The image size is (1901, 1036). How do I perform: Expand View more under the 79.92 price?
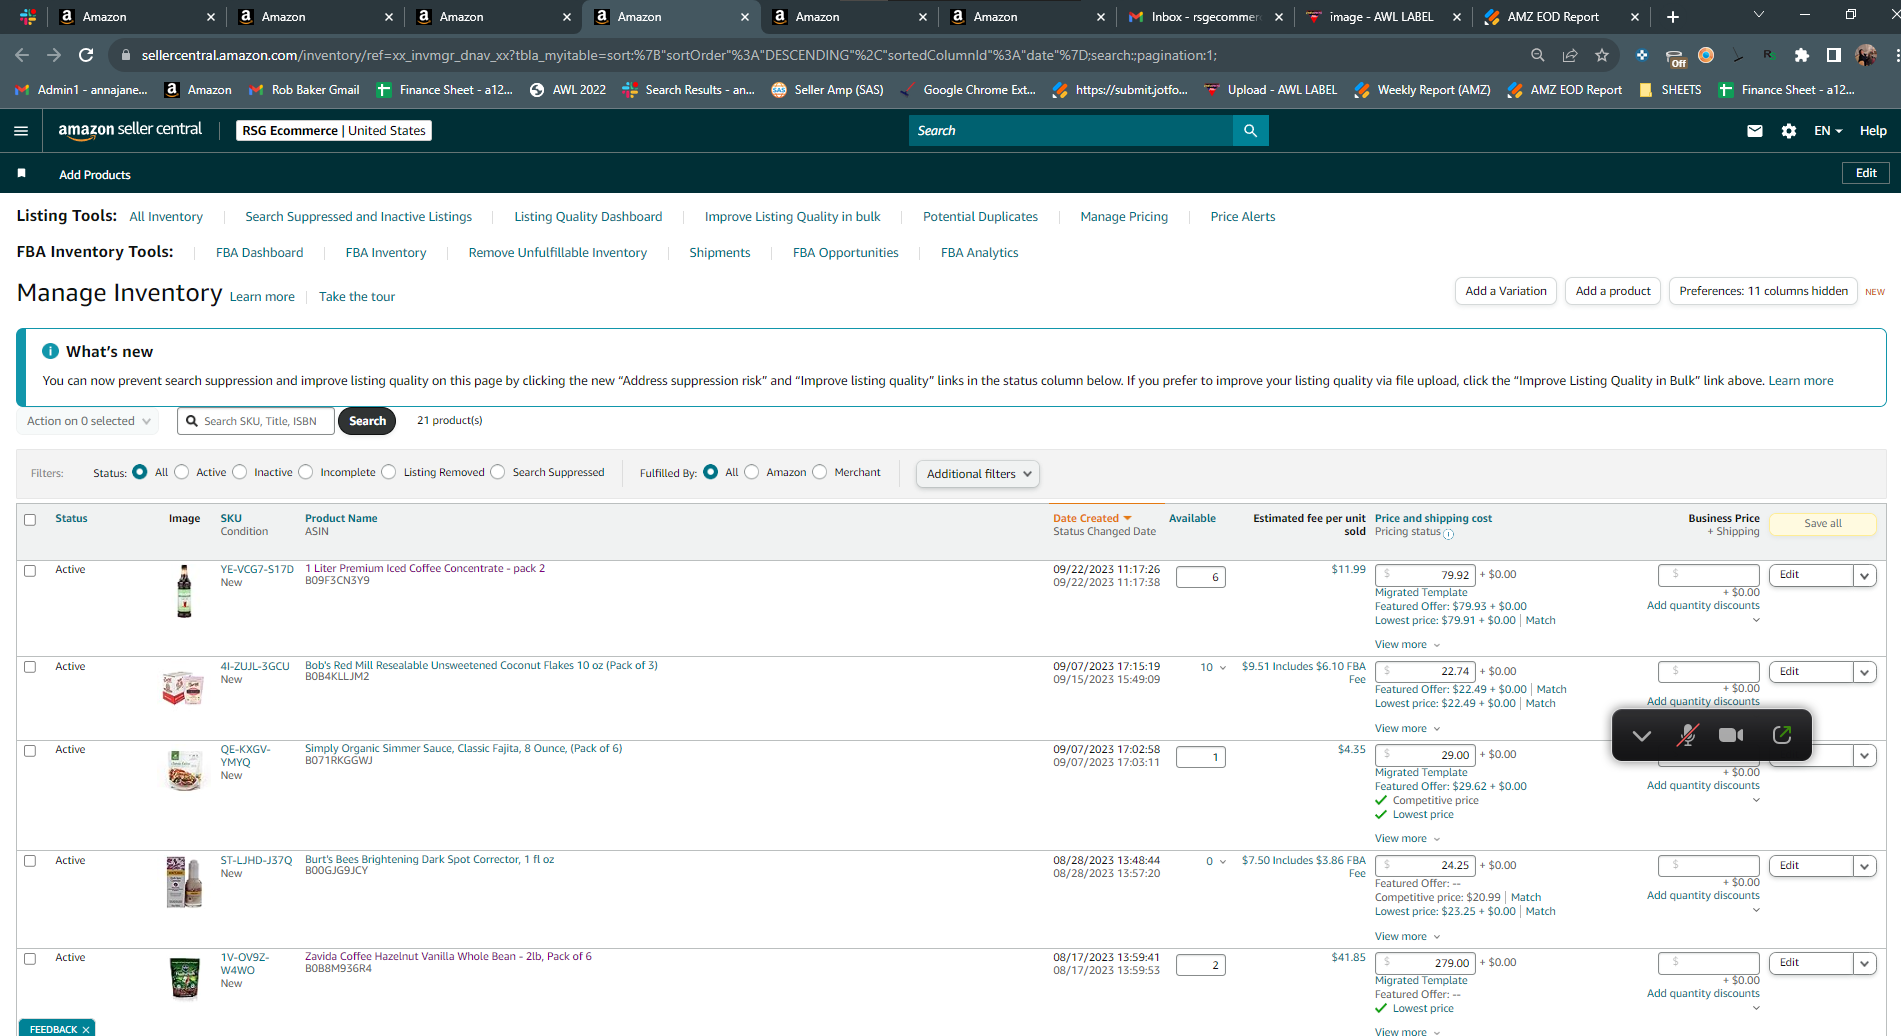coord(1407,645)
